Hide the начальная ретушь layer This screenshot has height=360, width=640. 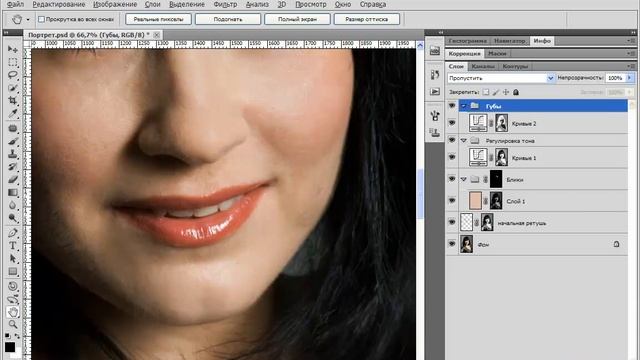[x=452, y=222]
